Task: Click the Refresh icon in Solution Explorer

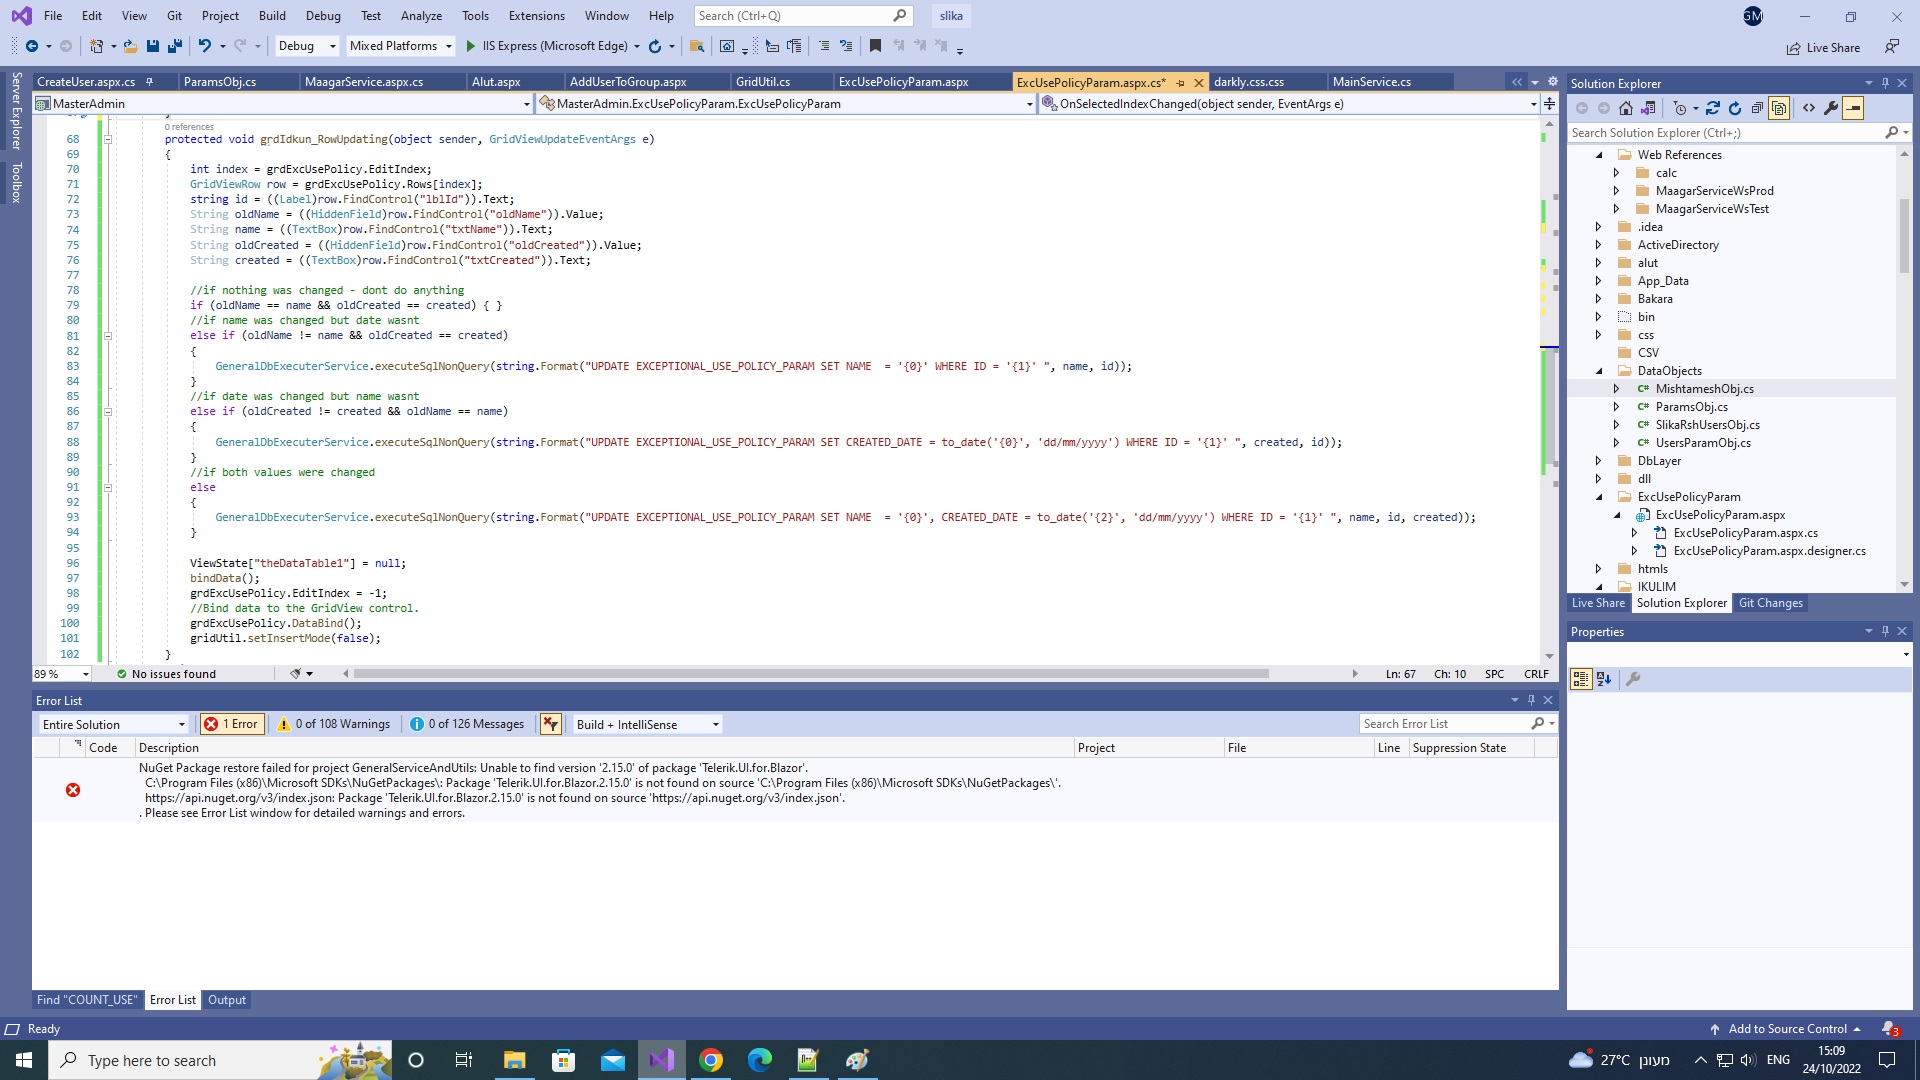Action: click(x=1735, y=108)
